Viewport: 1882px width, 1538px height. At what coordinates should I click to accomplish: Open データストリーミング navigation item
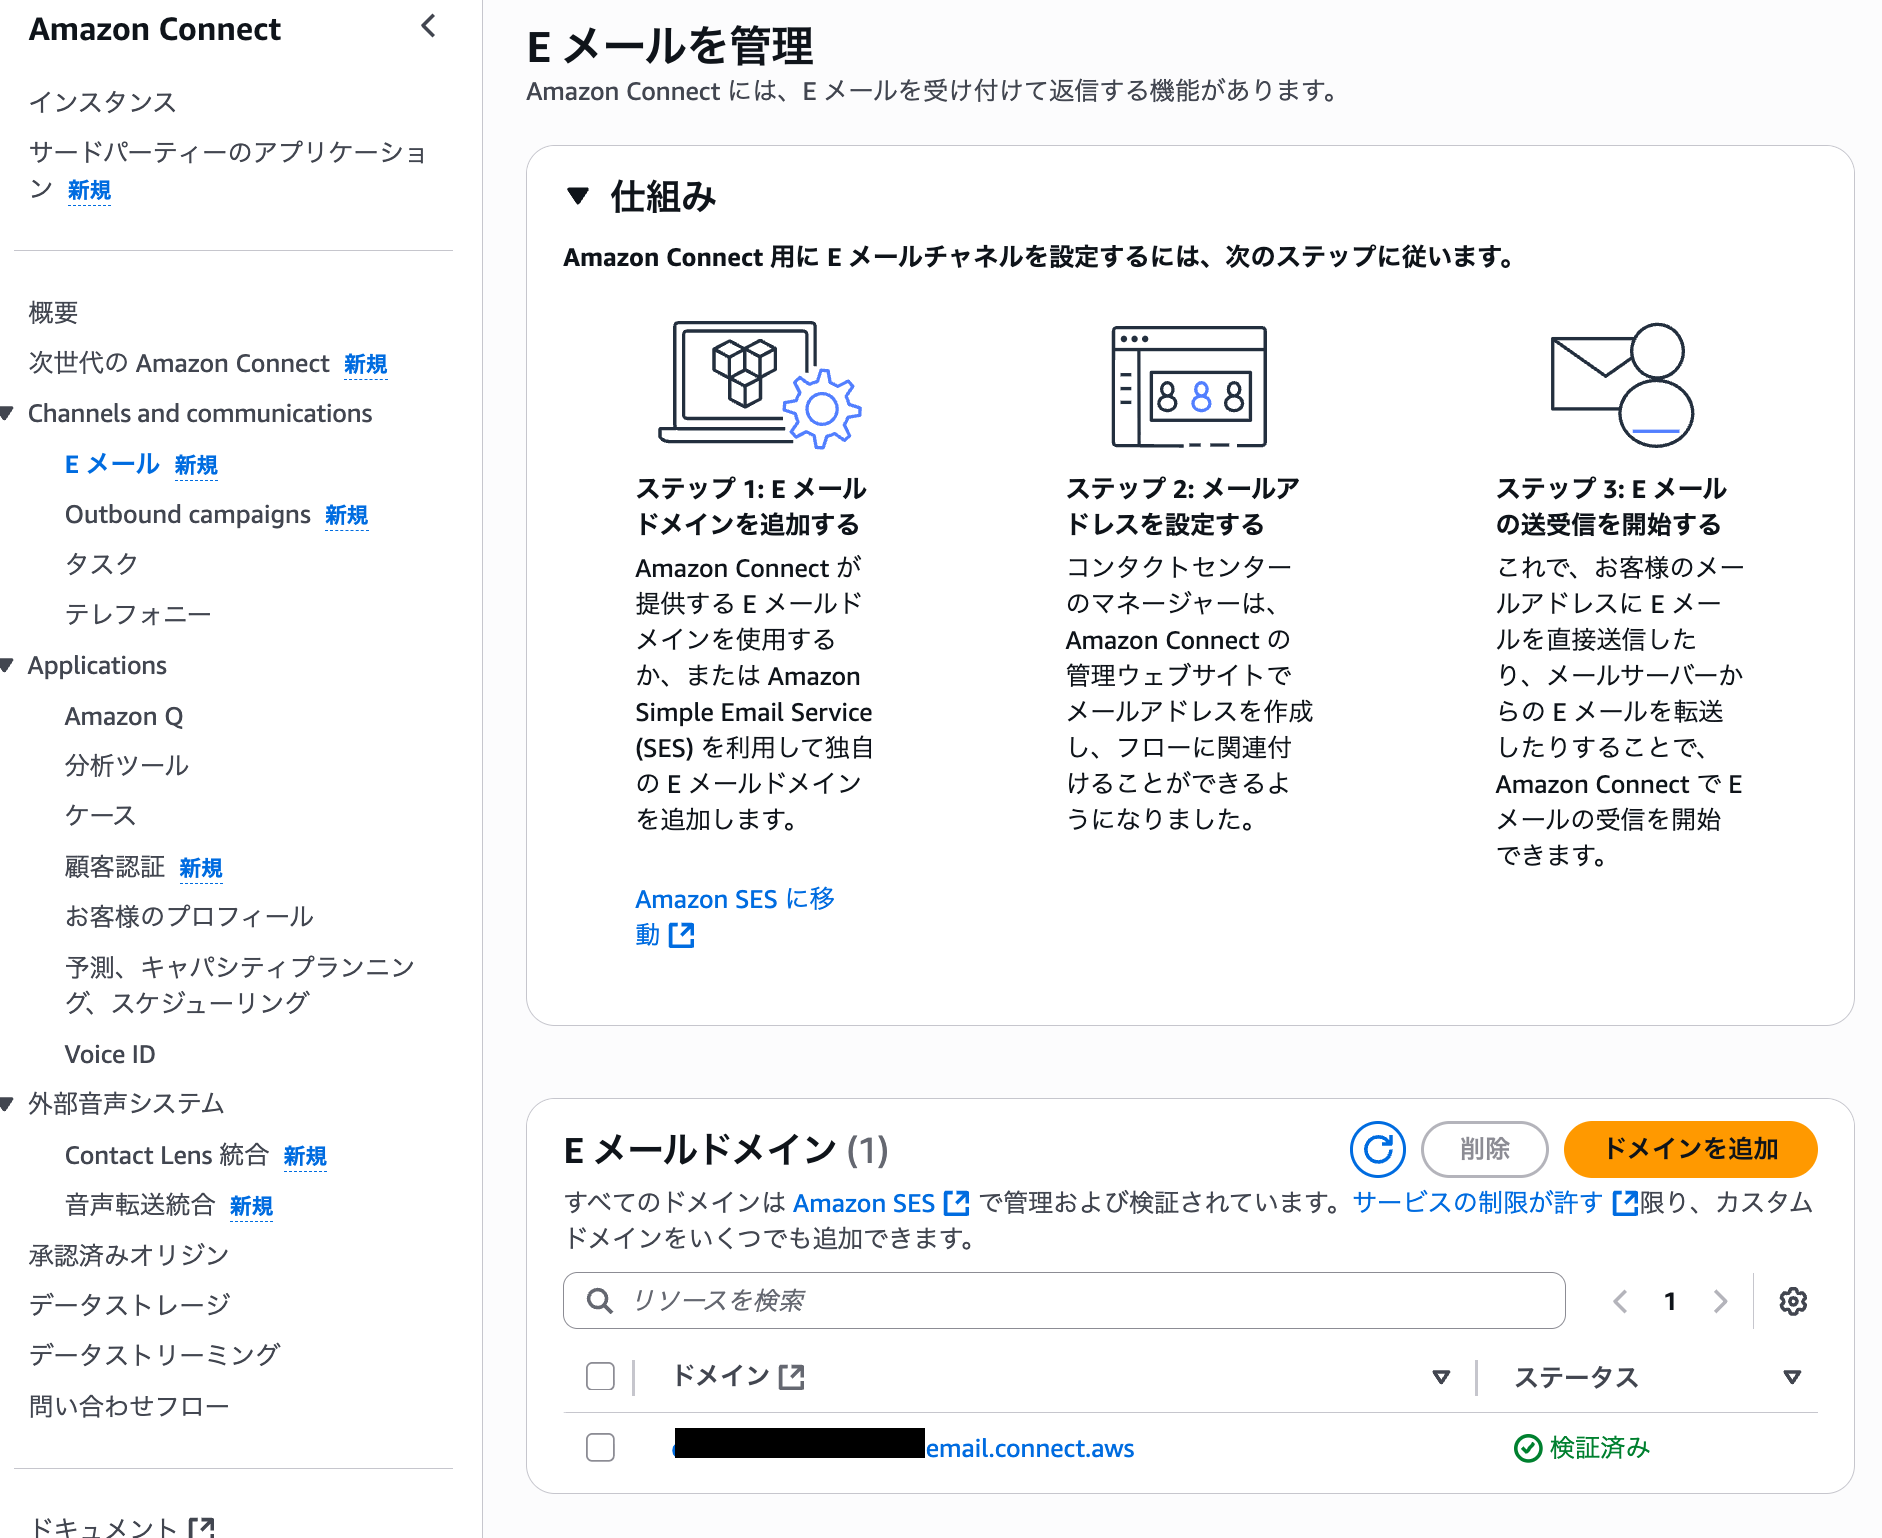pyautogui.click(x=155, y=1355)
